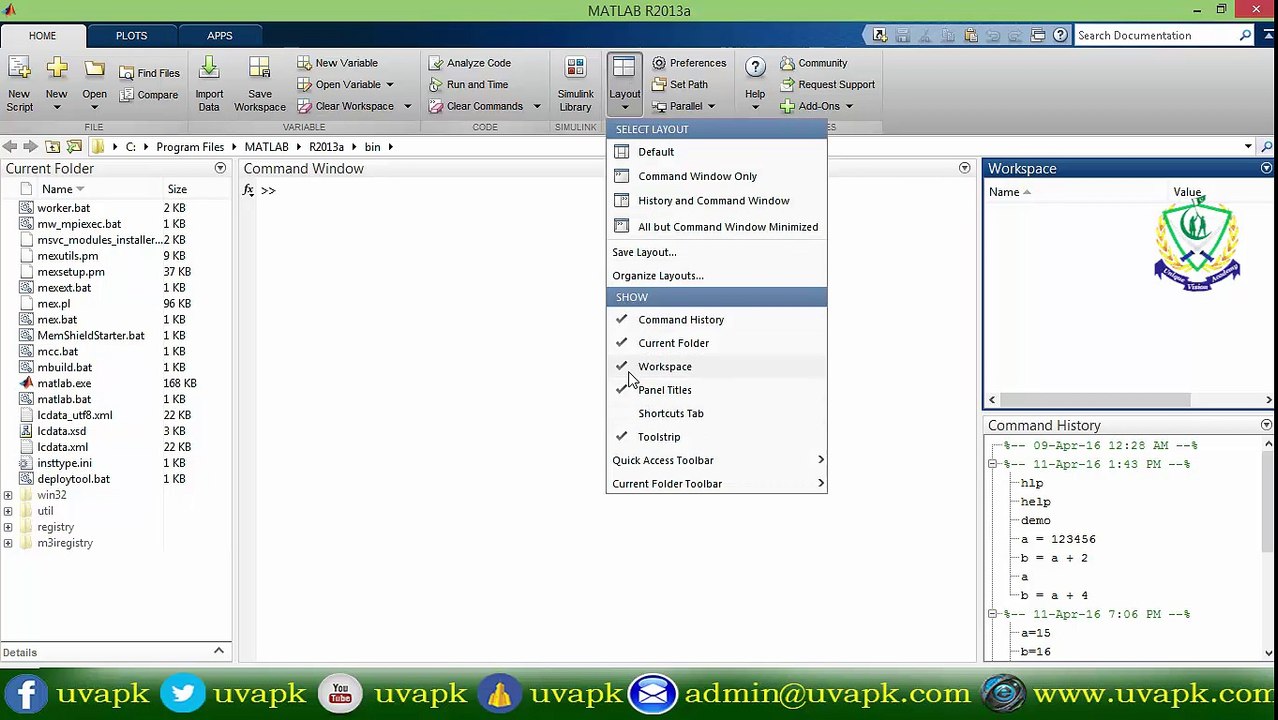Click the YouTube icon in bottom banner
This screenshot has width=1278, height=720.
click(340, 693)
